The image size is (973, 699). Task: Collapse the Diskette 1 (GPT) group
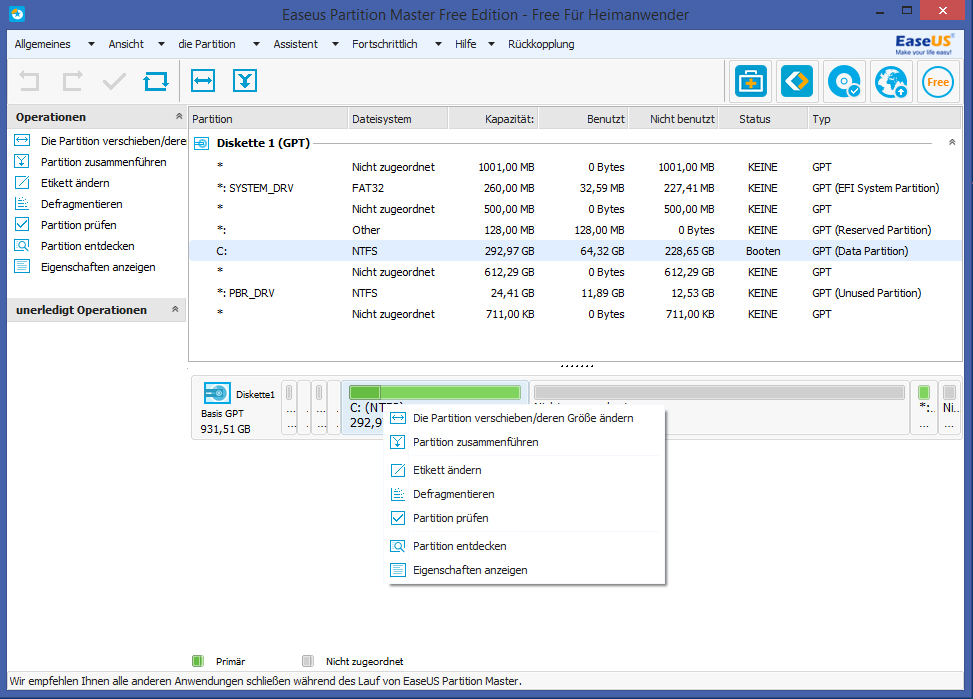click(x=952, y=142)
